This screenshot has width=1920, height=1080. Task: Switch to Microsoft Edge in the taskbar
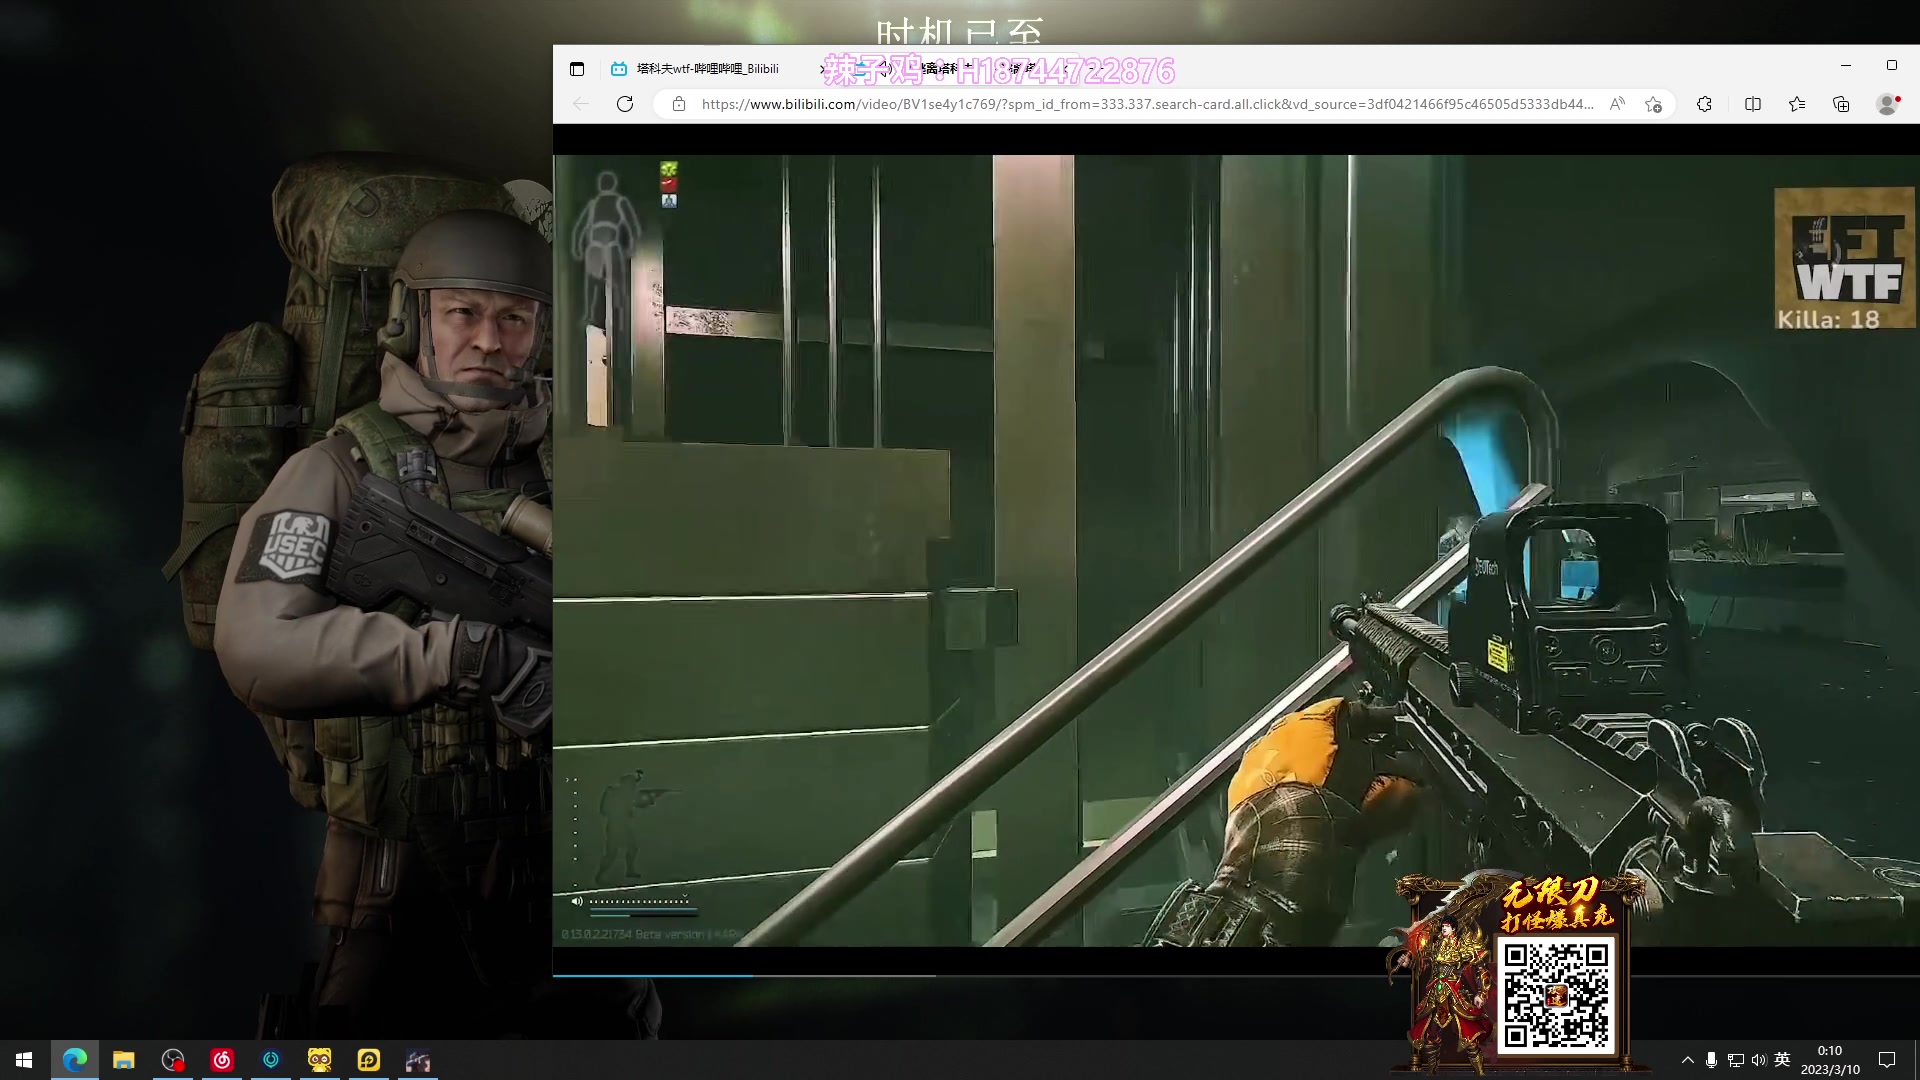point(75,1060)
